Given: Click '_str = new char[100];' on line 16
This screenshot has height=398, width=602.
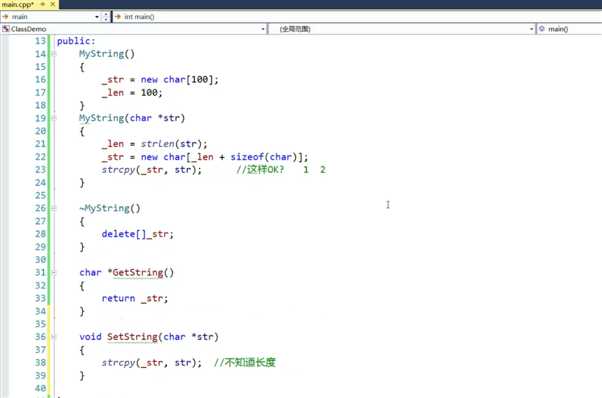Looking at the screenshot, I should 160,80.
